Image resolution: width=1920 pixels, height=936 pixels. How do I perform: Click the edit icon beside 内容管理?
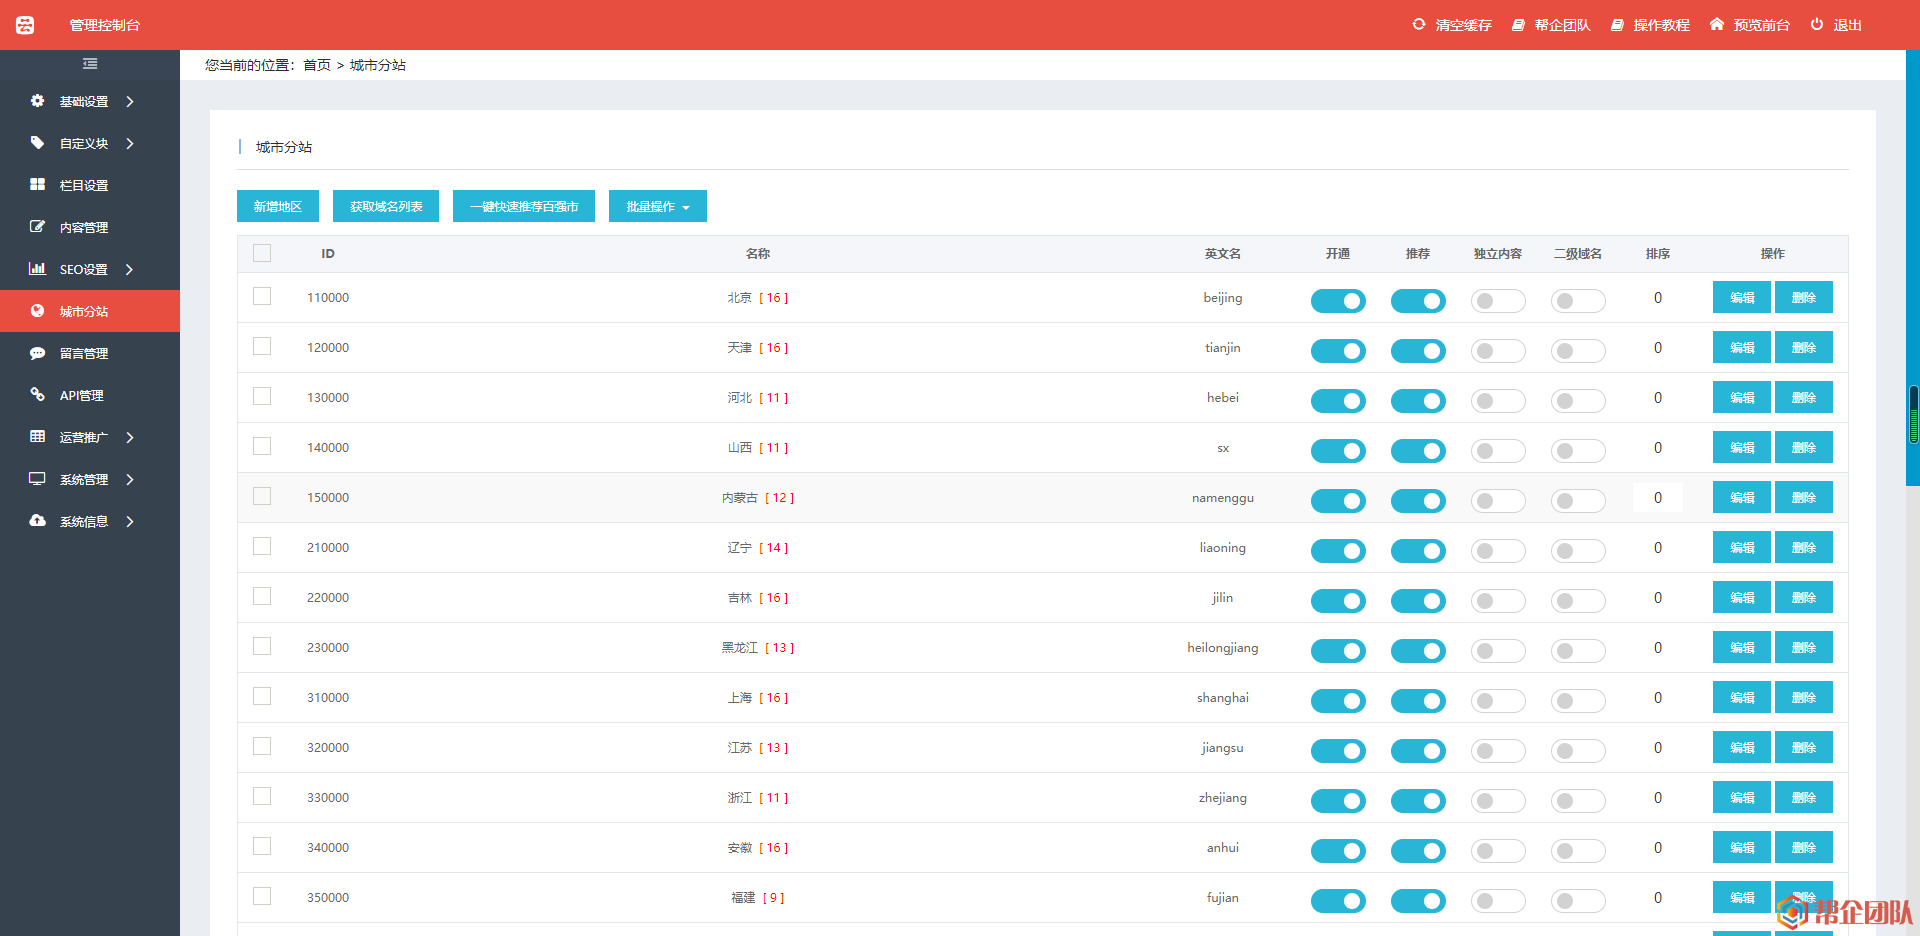pyautogui.click(x=37, y=227)
